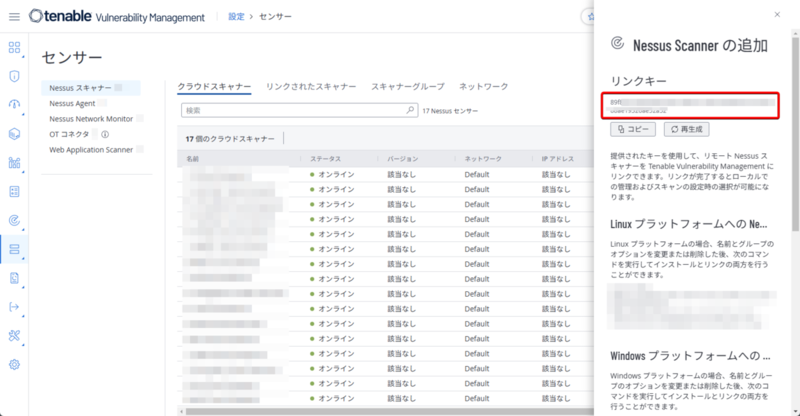The image size is (800, 416).
Task: Click the magnifier icon in search box
Action: 410,110
